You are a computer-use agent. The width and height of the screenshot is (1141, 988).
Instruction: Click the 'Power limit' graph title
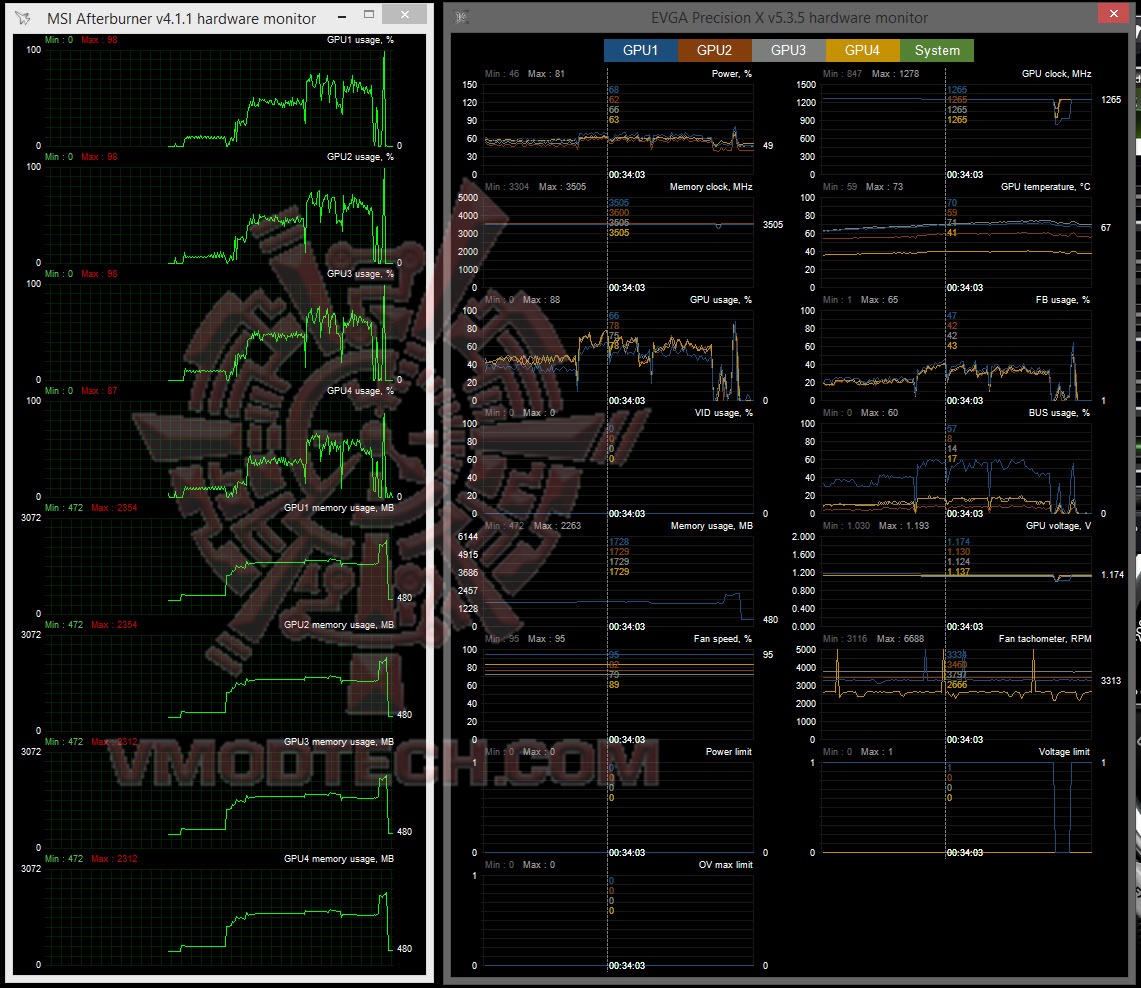pyautogui.click(x=728, y=752)
